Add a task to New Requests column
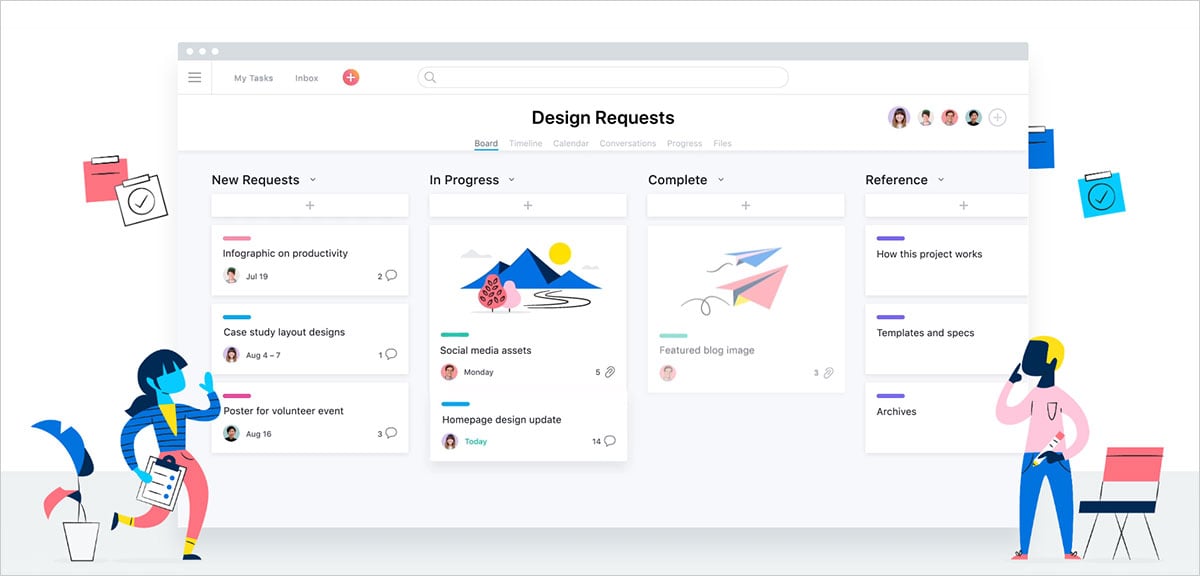1200x576 pixels. coord(310,205)
